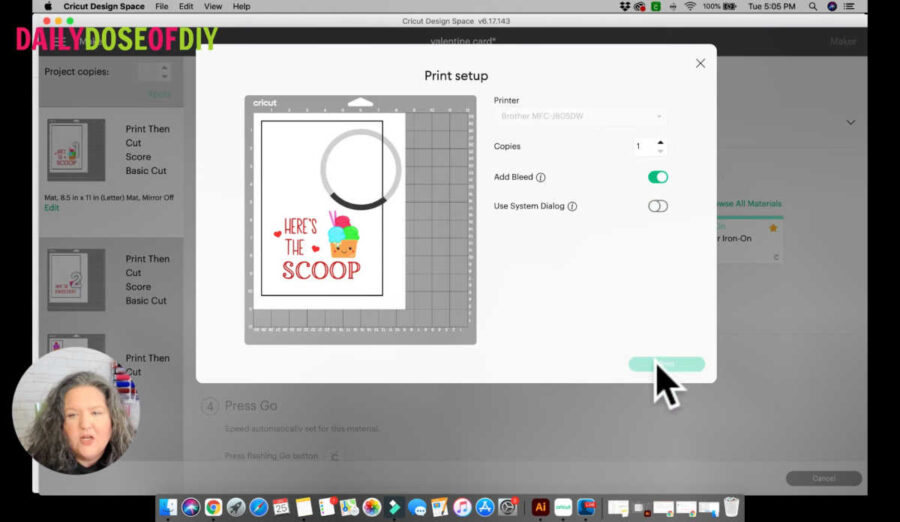Open the Edit menu

pos(186,6)
